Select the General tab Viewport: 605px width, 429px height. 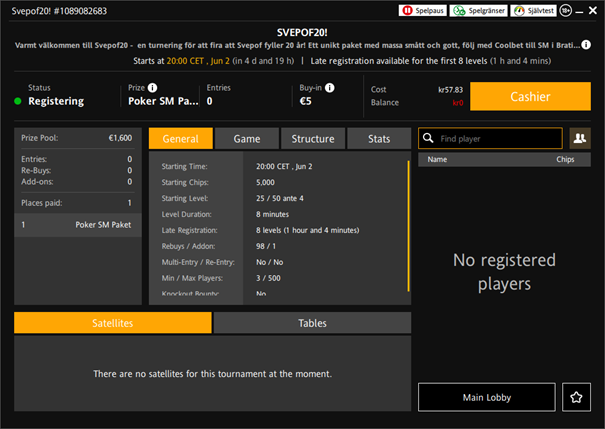(180, 139)
